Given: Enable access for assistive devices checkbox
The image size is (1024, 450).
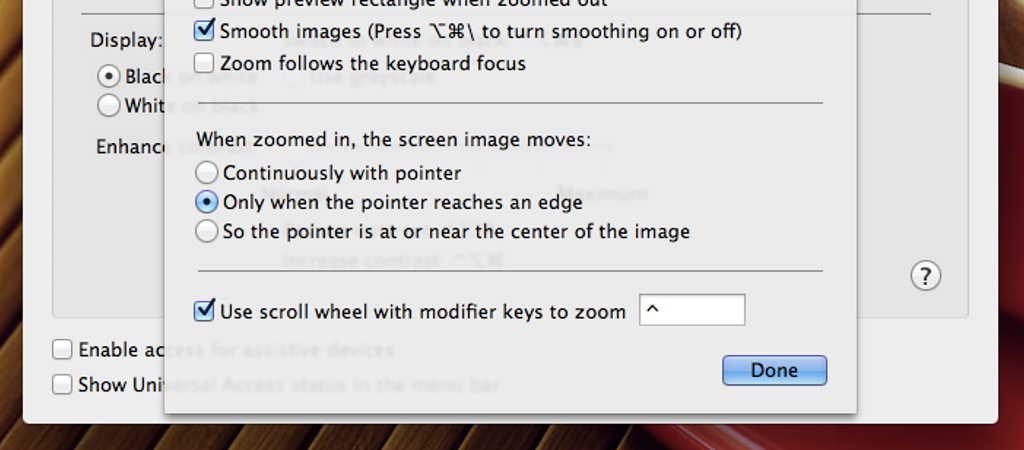Looking at the screenshot, I should [x=62, y=349].
